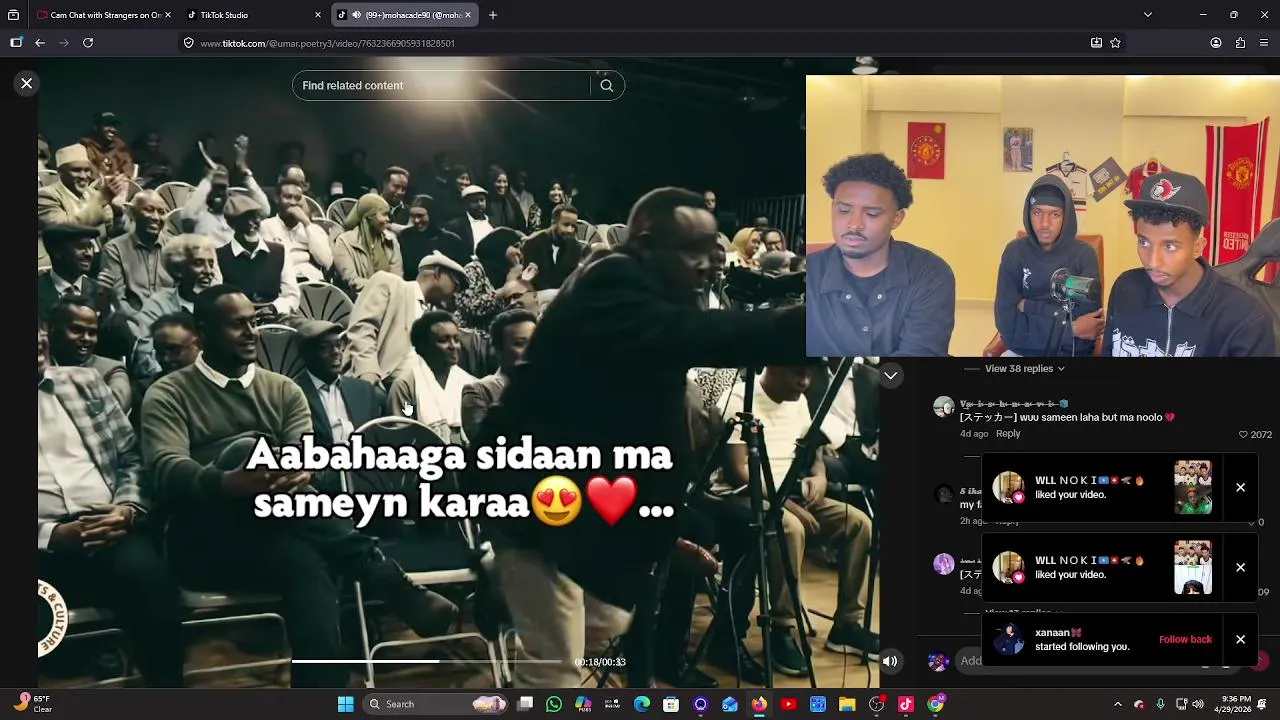Close the TikTok Studio tab
The width and height of the screenshot is (1280, 720).
click(x=318, y=15)
